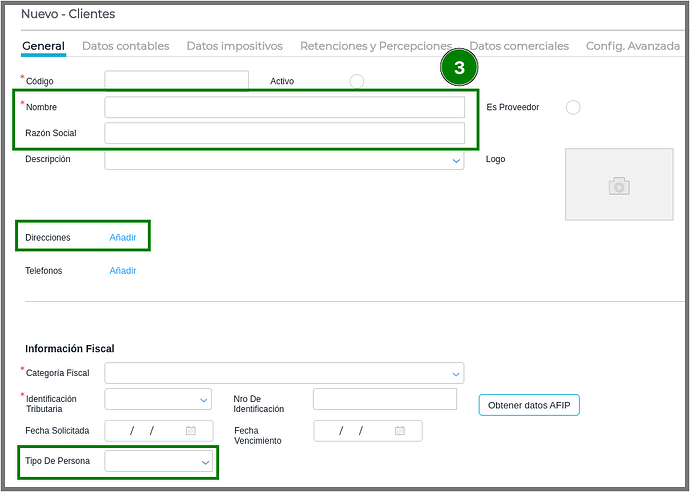Click Añadir link next to Telefonos
Viewport: 690px width, 492px height.
tap(123, 271)
